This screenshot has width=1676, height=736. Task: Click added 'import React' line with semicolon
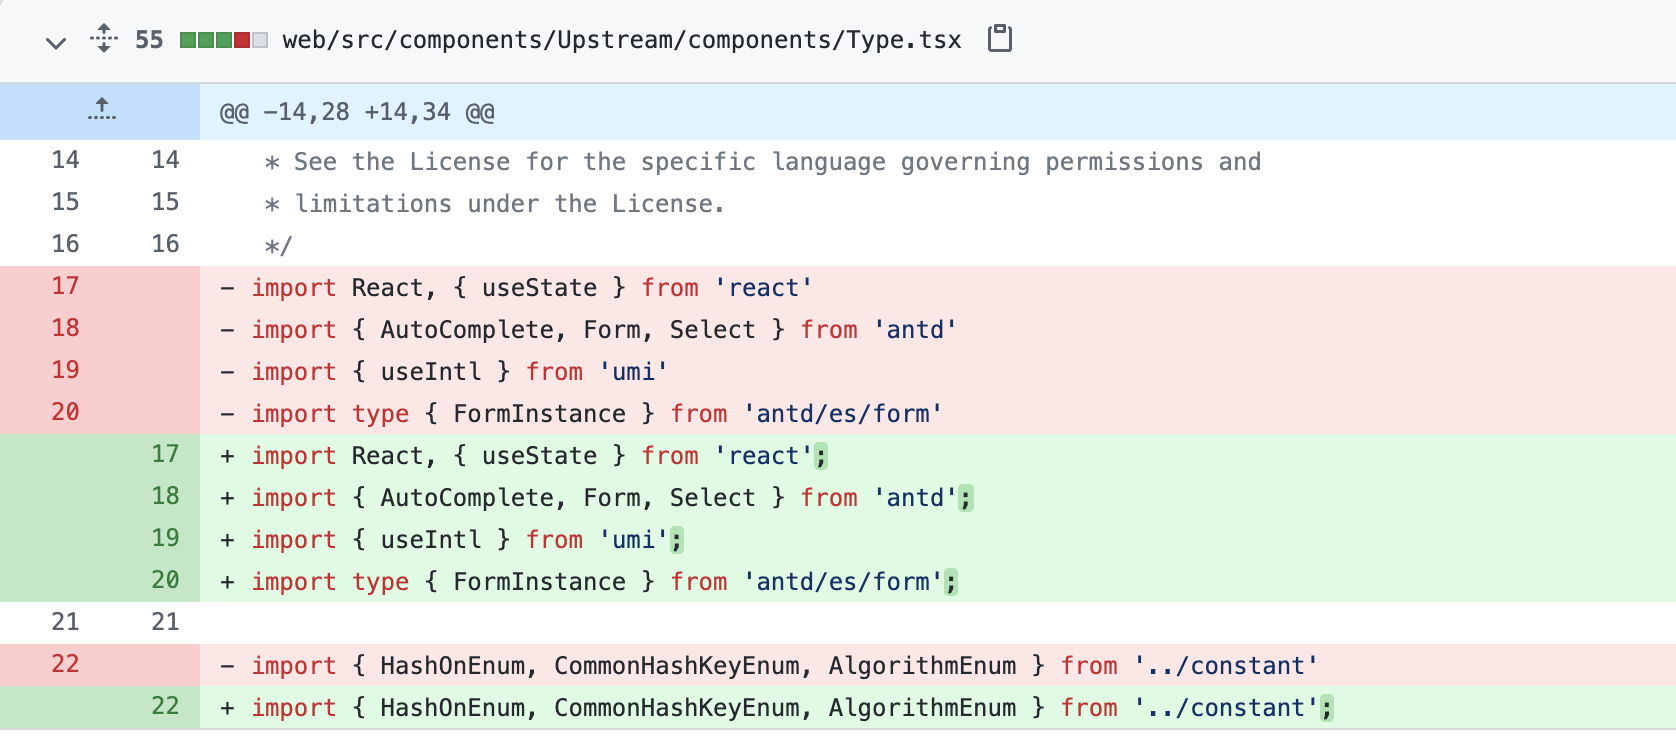pyautogui.click(x=938, y=455)
